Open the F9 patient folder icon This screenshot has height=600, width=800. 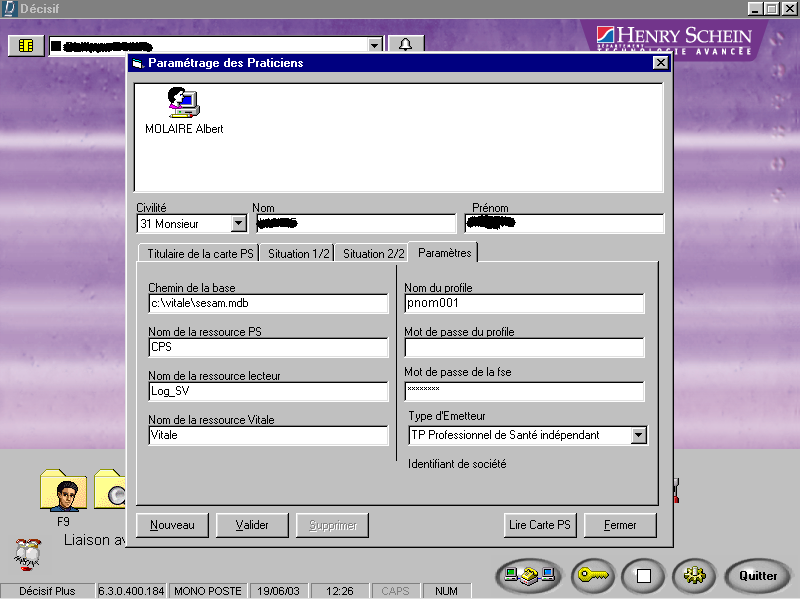(x=63, y=491)
